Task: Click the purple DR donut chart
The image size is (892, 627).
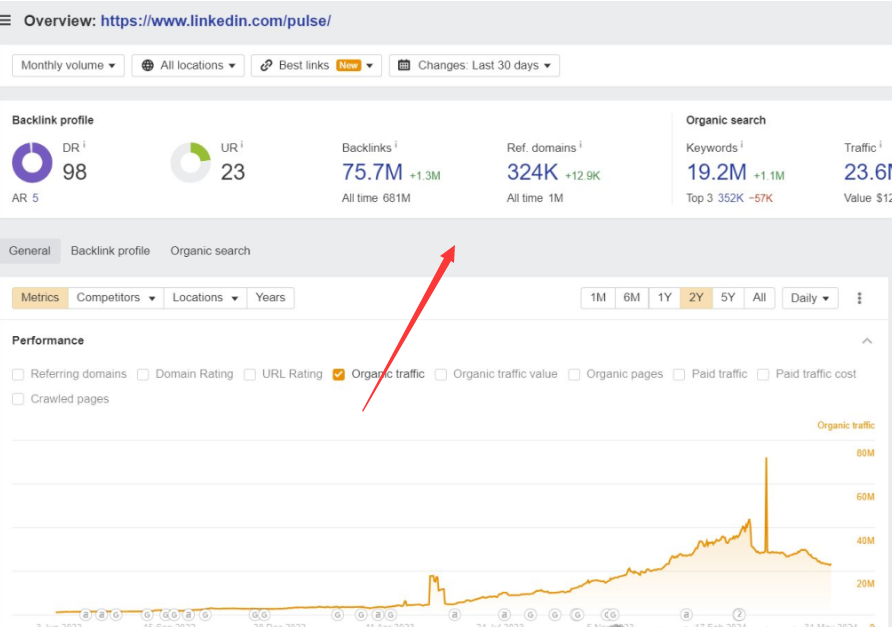Action: 32,163
